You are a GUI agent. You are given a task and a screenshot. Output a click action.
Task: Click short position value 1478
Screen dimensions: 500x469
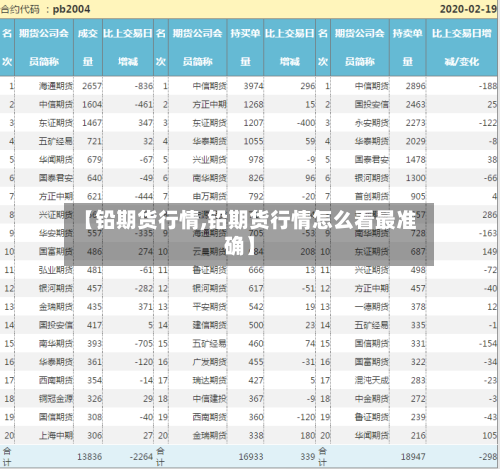click(x=416, y=160)
